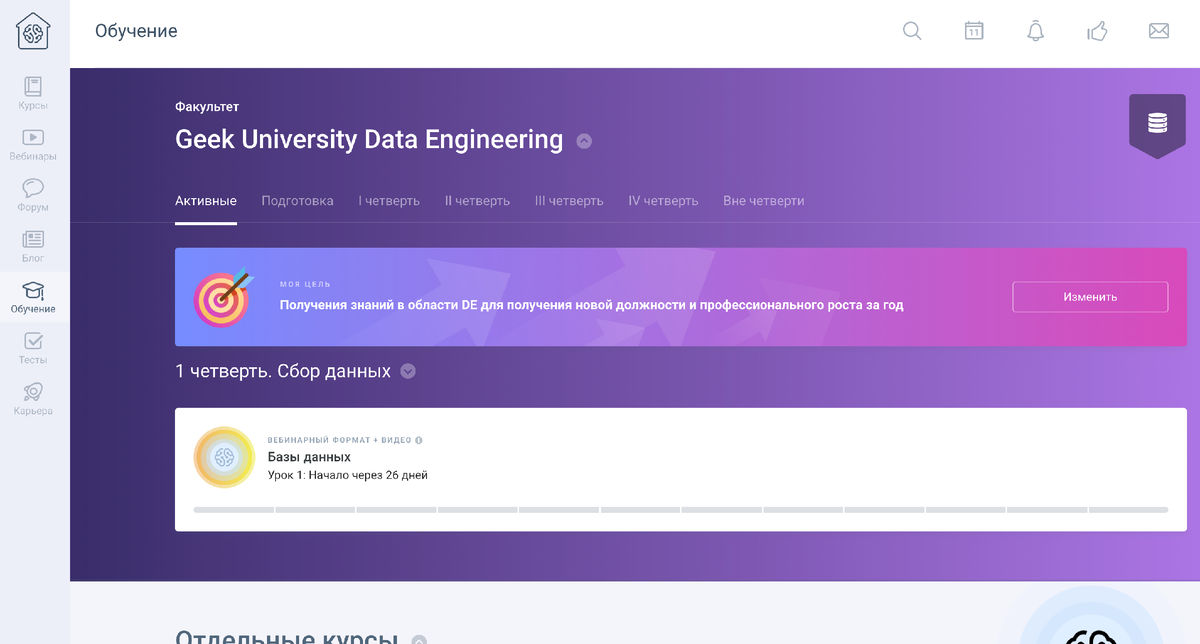The height and width of the screenshot is (644, 1200).
Task: Open Вебинары in the sidebar
Action: [x=33, y=145]
